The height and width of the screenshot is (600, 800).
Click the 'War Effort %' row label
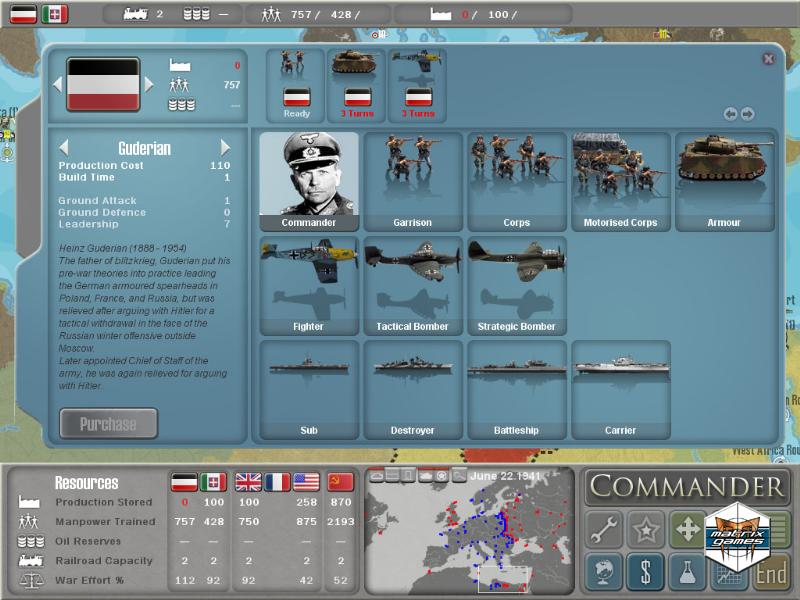(89, 580)
